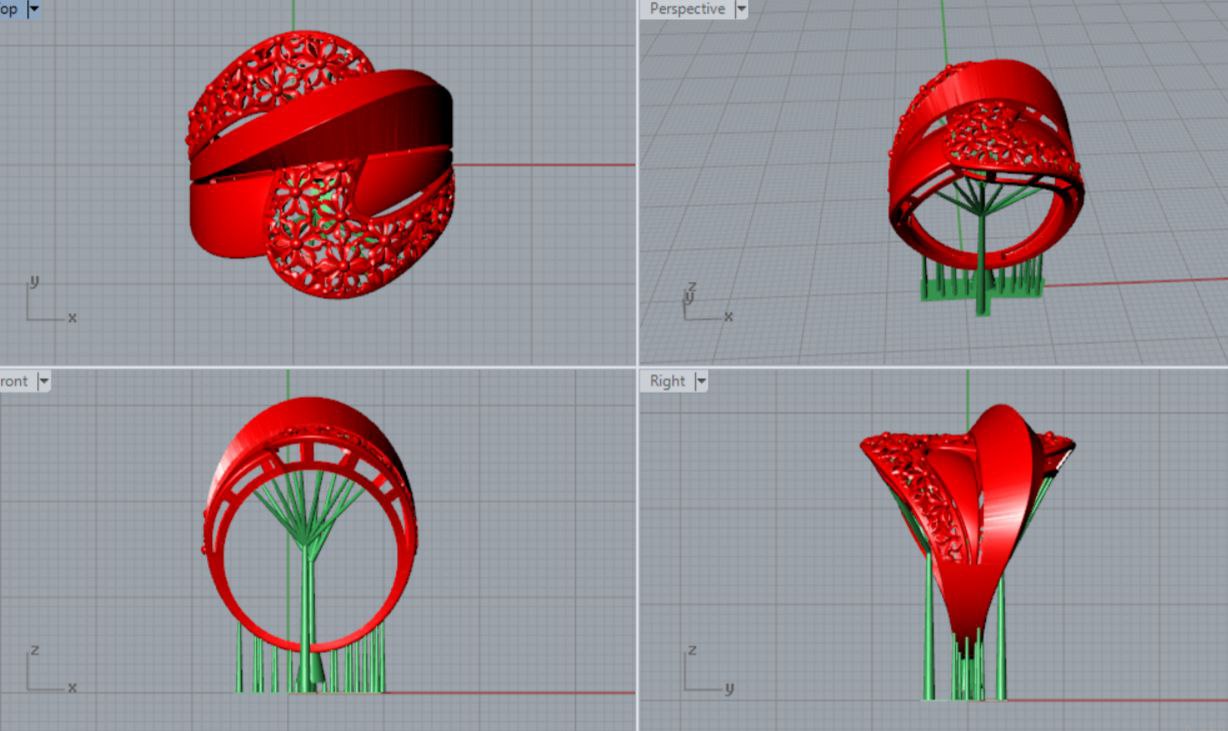
Task: Open the Perspective viewport dropdown arrow
Action: pos(741,9)
